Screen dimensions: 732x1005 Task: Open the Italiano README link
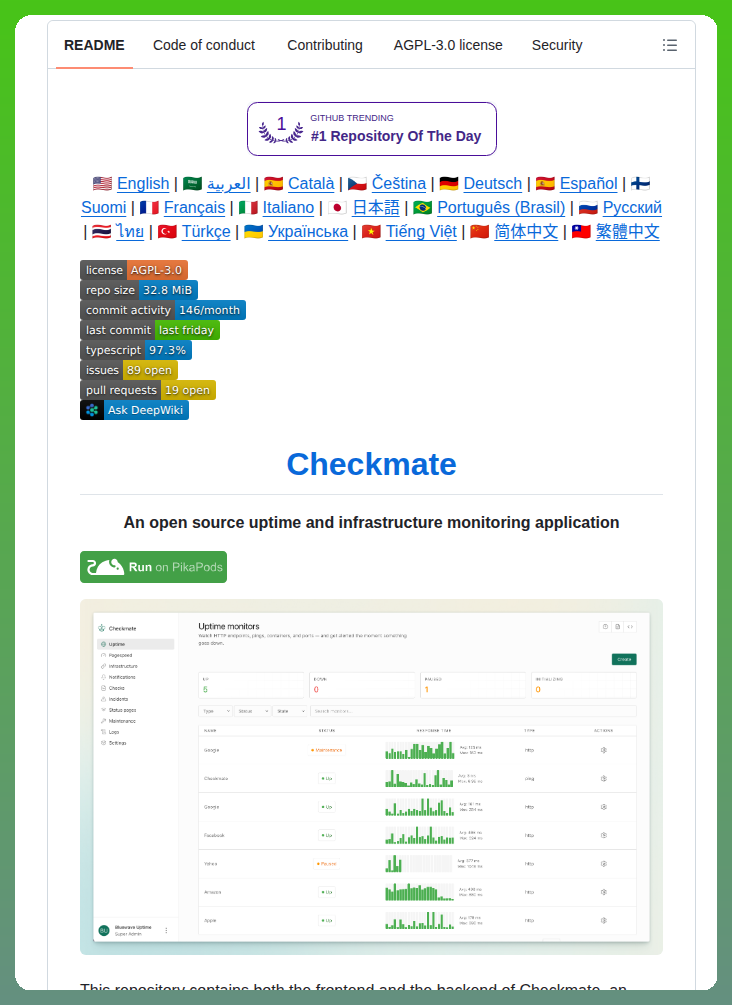pos(288,208)
